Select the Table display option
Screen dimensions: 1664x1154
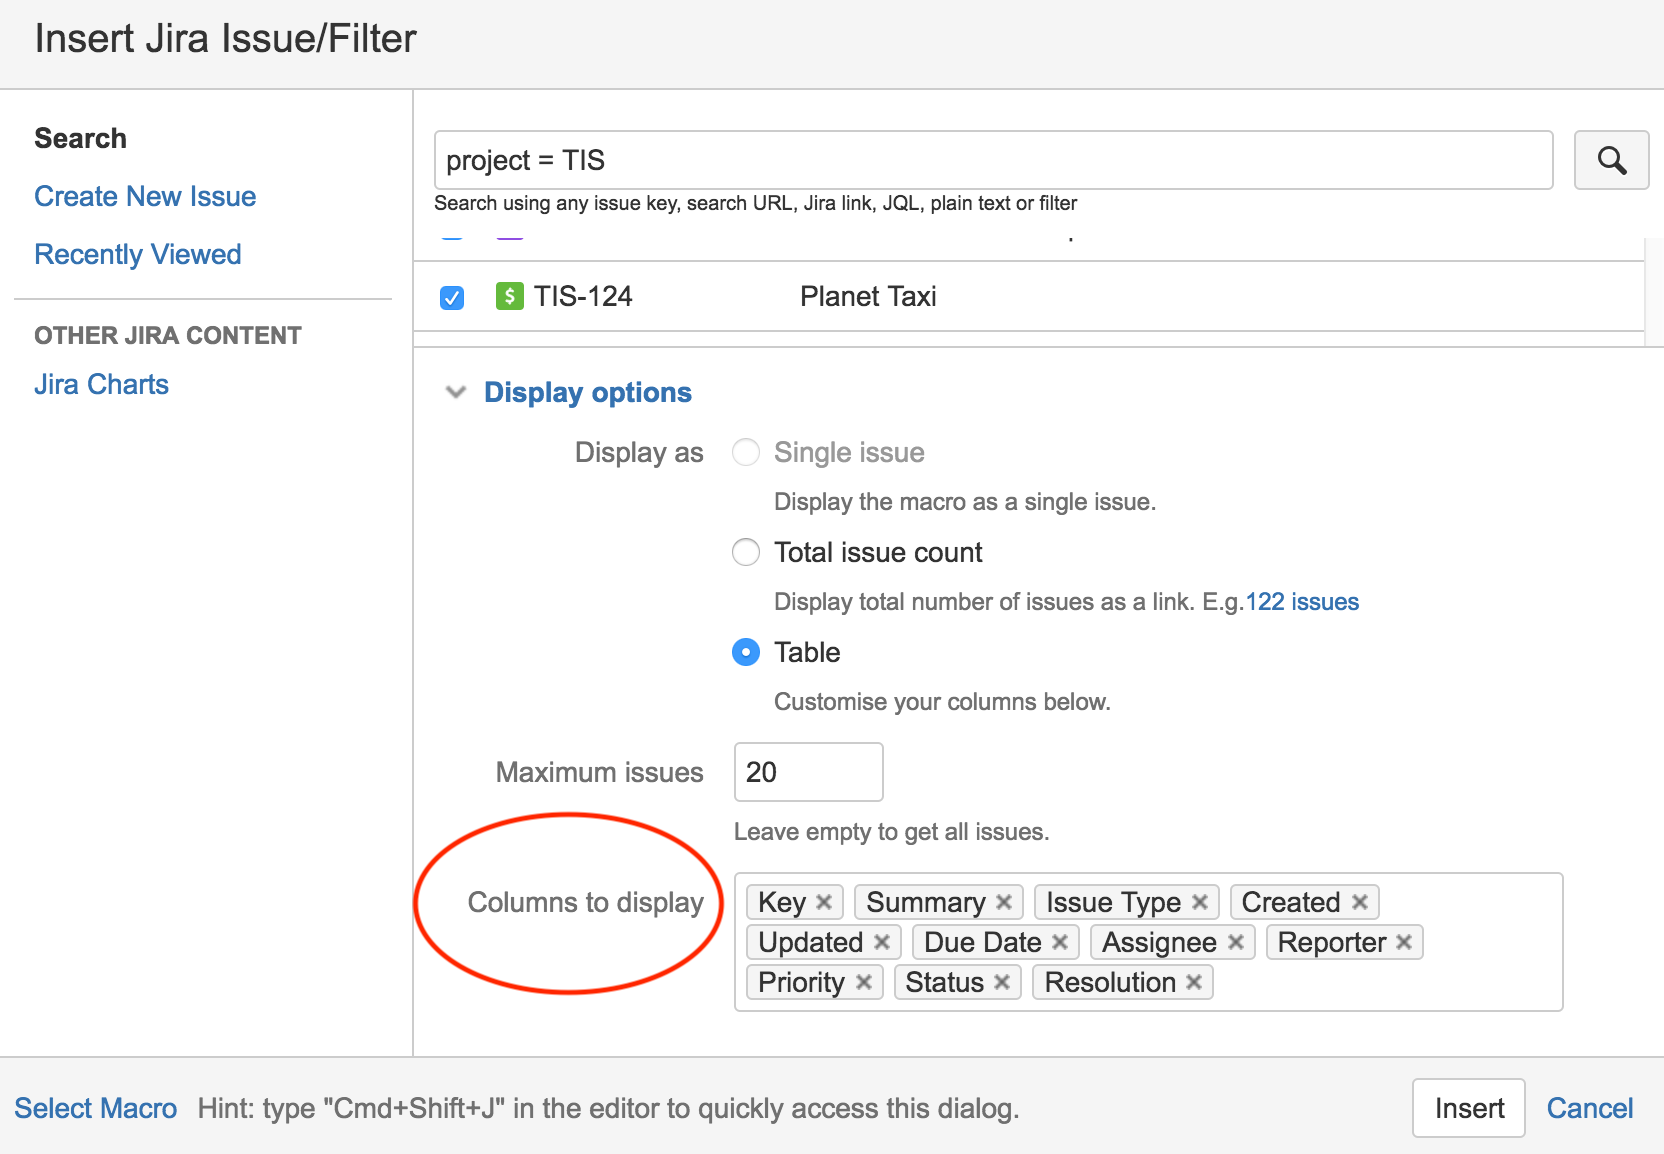pos(745,652)
